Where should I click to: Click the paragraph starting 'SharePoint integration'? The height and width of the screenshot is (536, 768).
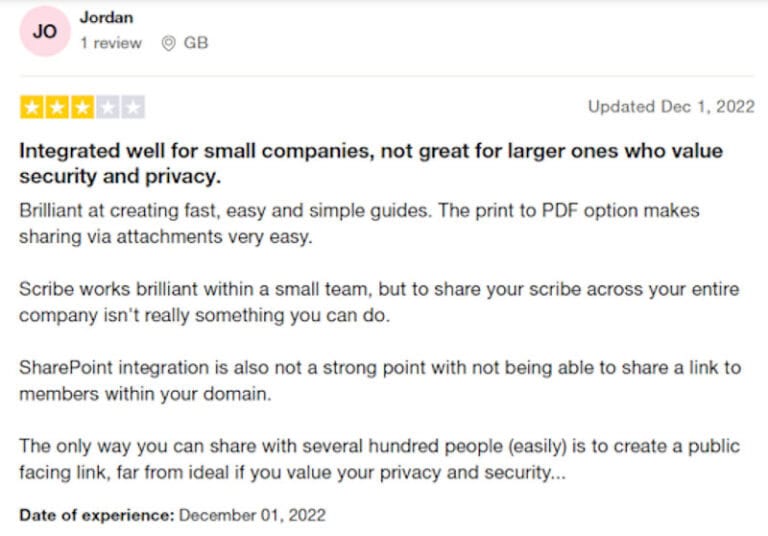(x=380, y=380)
